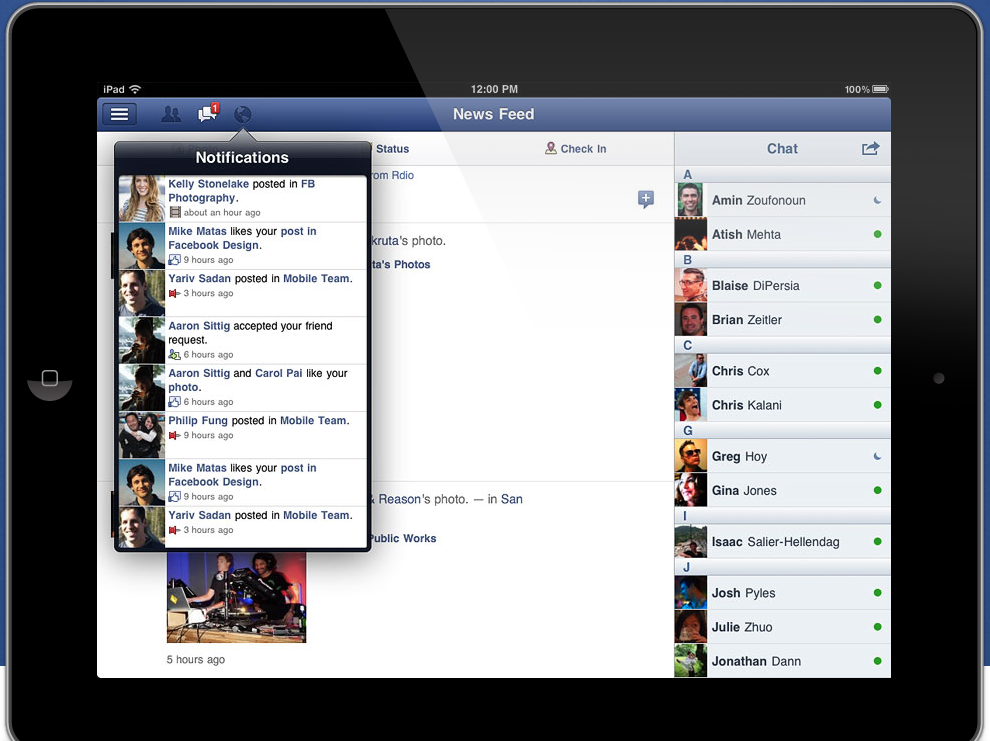The height and width of the screenshot is (741, 990).
Task: Close notifications via the globe icon
Action: point(242,114)
